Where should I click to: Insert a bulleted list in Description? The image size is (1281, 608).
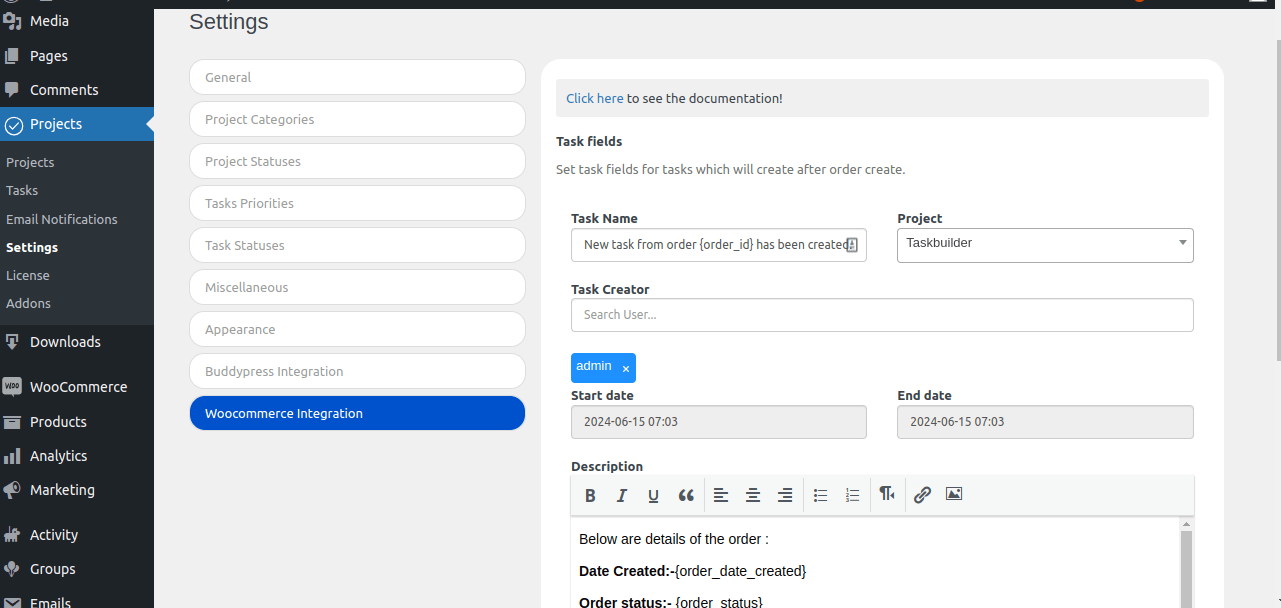tap(821, 495)
